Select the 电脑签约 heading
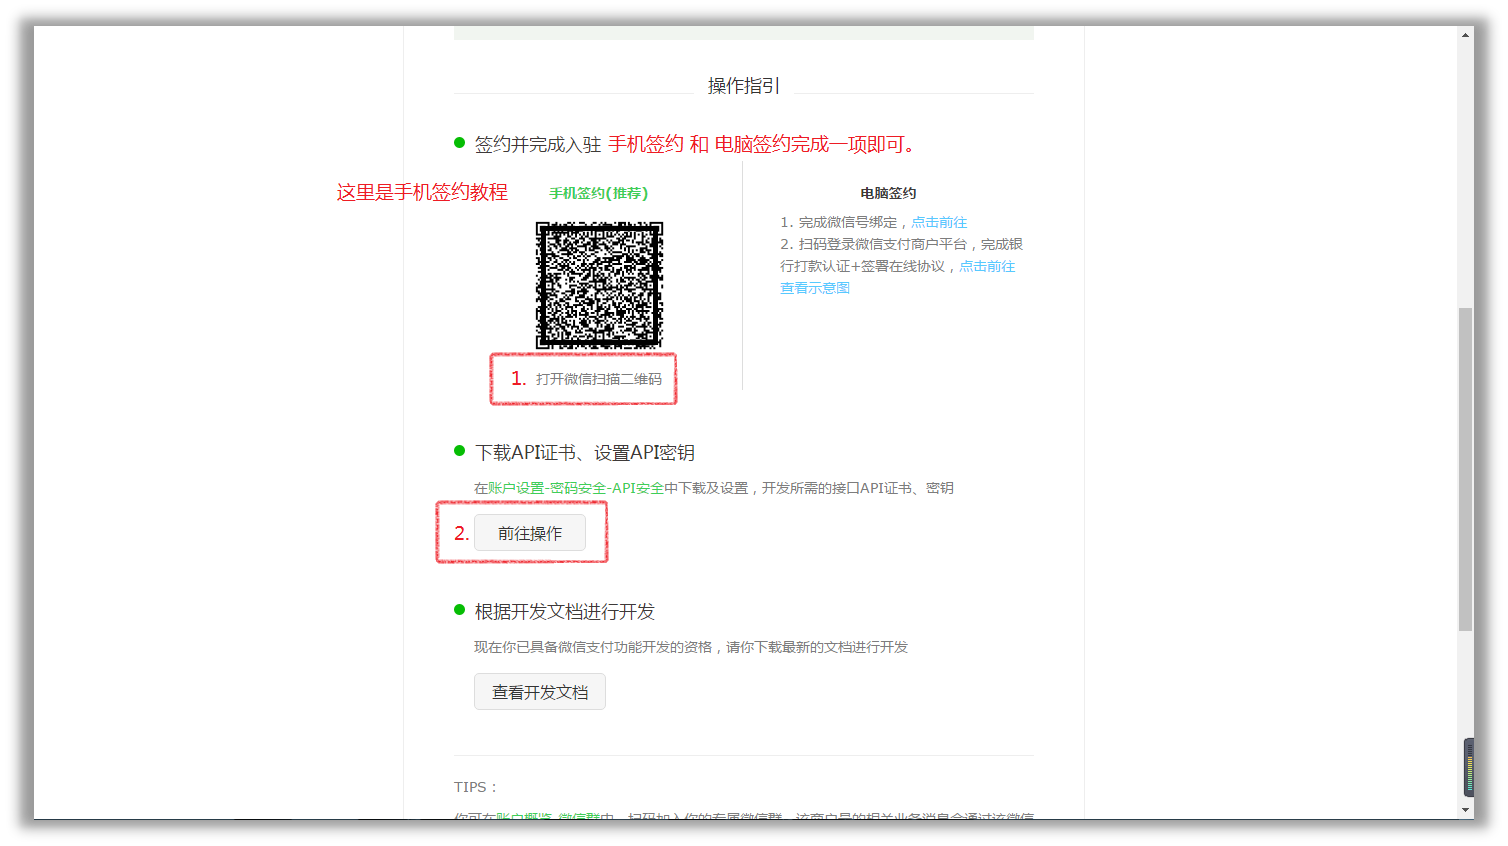This screenshot has height=846, width=1508. [x=888, y=193]
